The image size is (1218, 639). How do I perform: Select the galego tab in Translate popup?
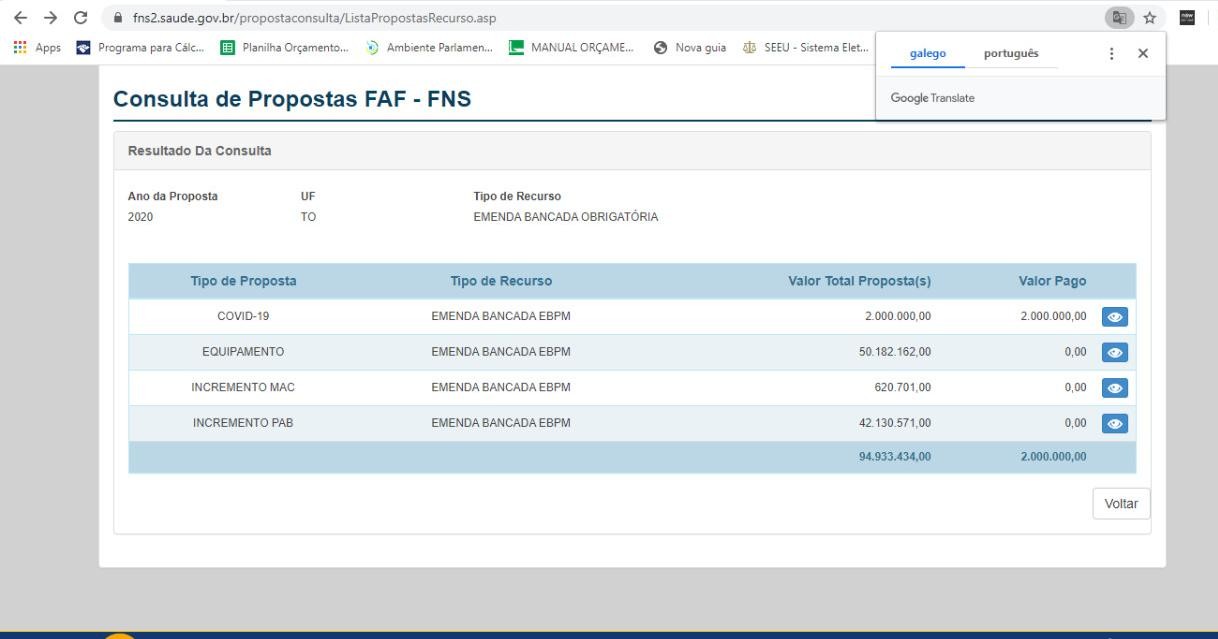[929, 53]
